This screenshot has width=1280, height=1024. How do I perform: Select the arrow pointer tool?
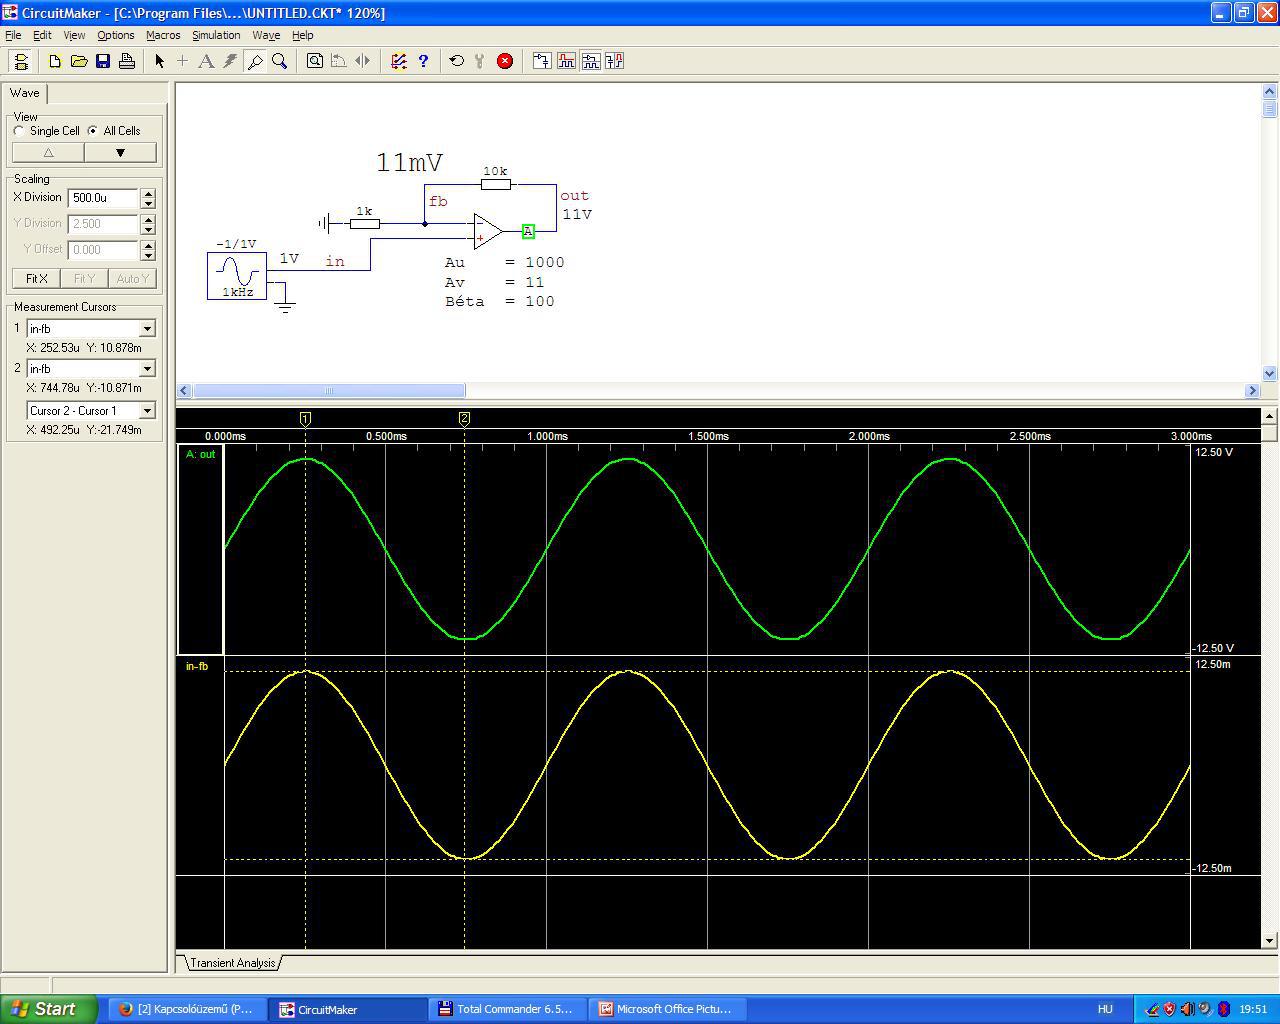pyautogui.click(x=159, y=61)
